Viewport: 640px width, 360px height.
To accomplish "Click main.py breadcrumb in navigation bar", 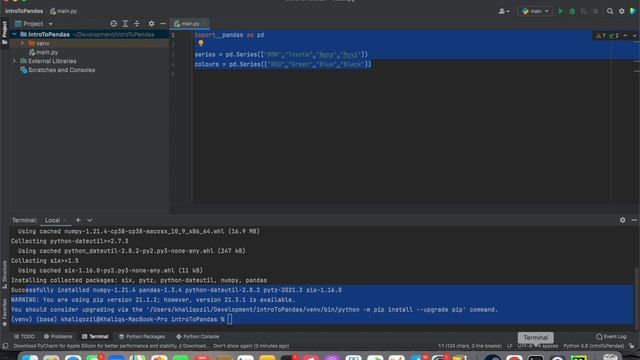I will tap(64, 11).
